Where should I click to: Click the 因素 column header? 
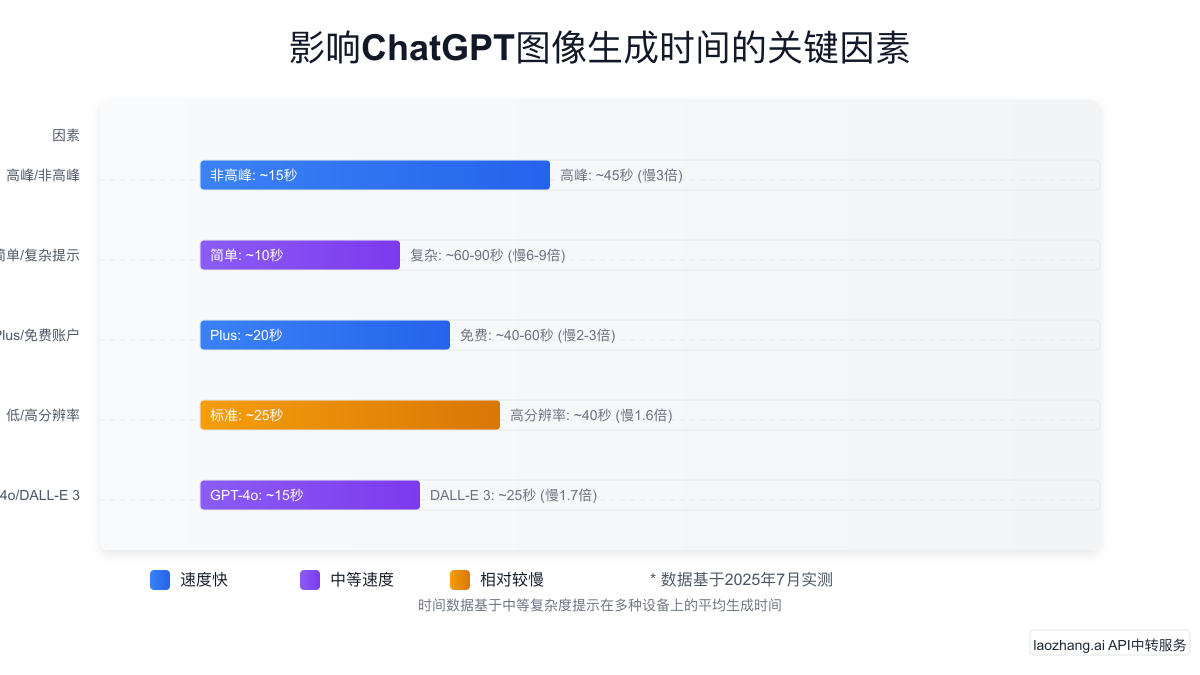(66, 135)
